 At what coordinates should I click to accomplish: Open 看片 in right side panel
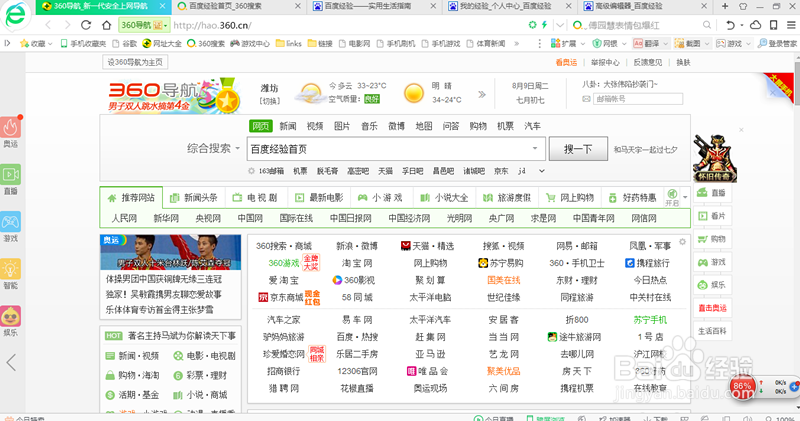click(x=712, y=216)
